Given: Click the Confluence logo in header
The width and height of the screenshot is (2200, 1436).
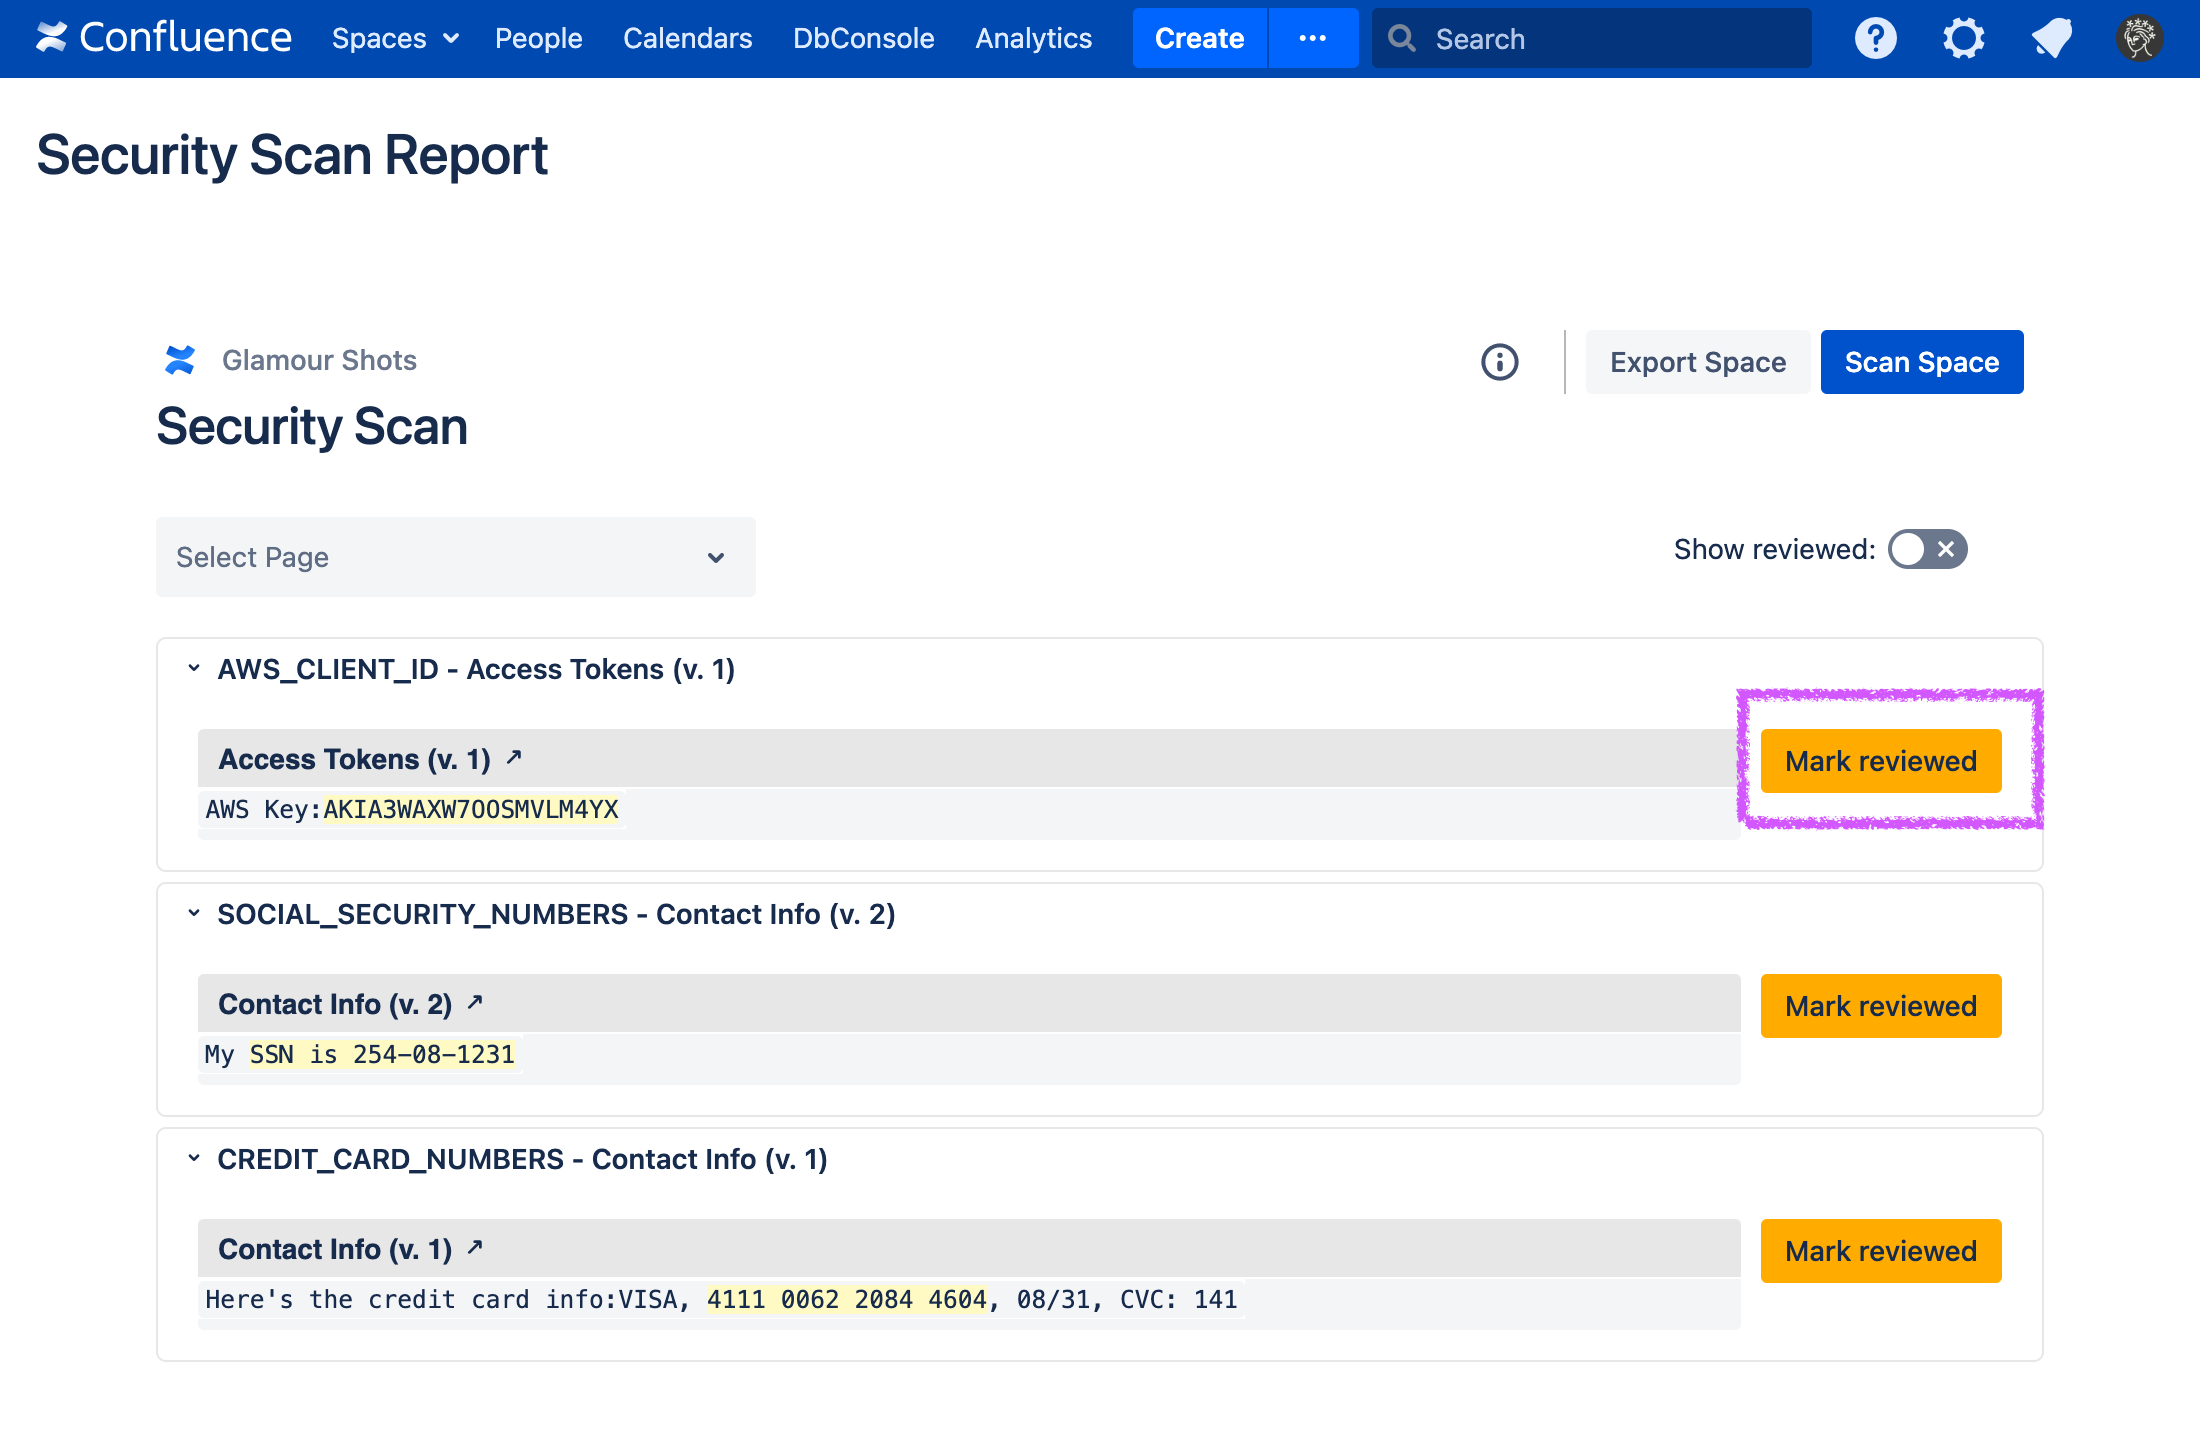Looking at the screenshot, I should point(164,38).
